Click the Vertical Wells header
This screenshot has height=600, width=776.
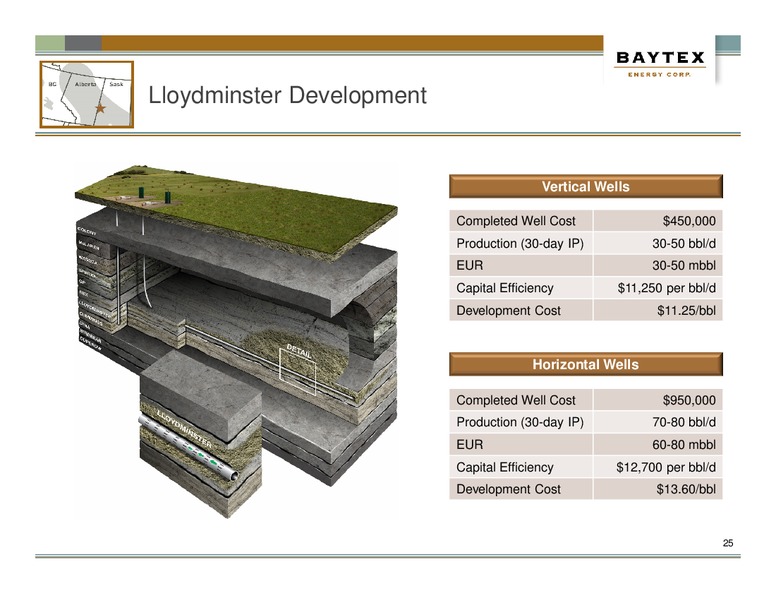(x=585, y=187)
